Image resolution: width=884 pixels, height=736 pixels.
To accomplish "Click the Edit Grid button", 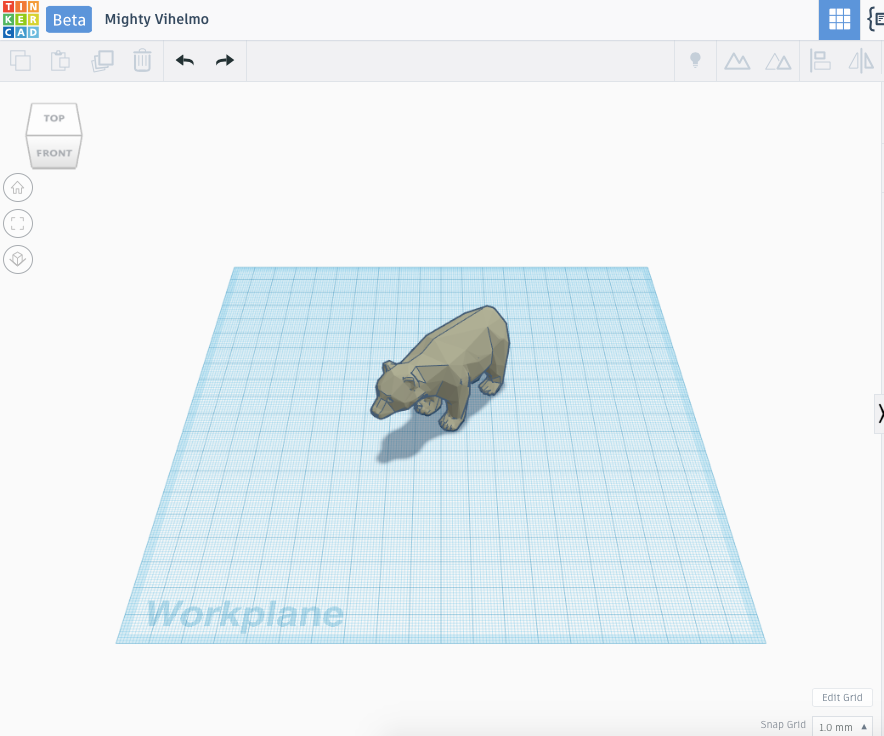I will [841, 697].
